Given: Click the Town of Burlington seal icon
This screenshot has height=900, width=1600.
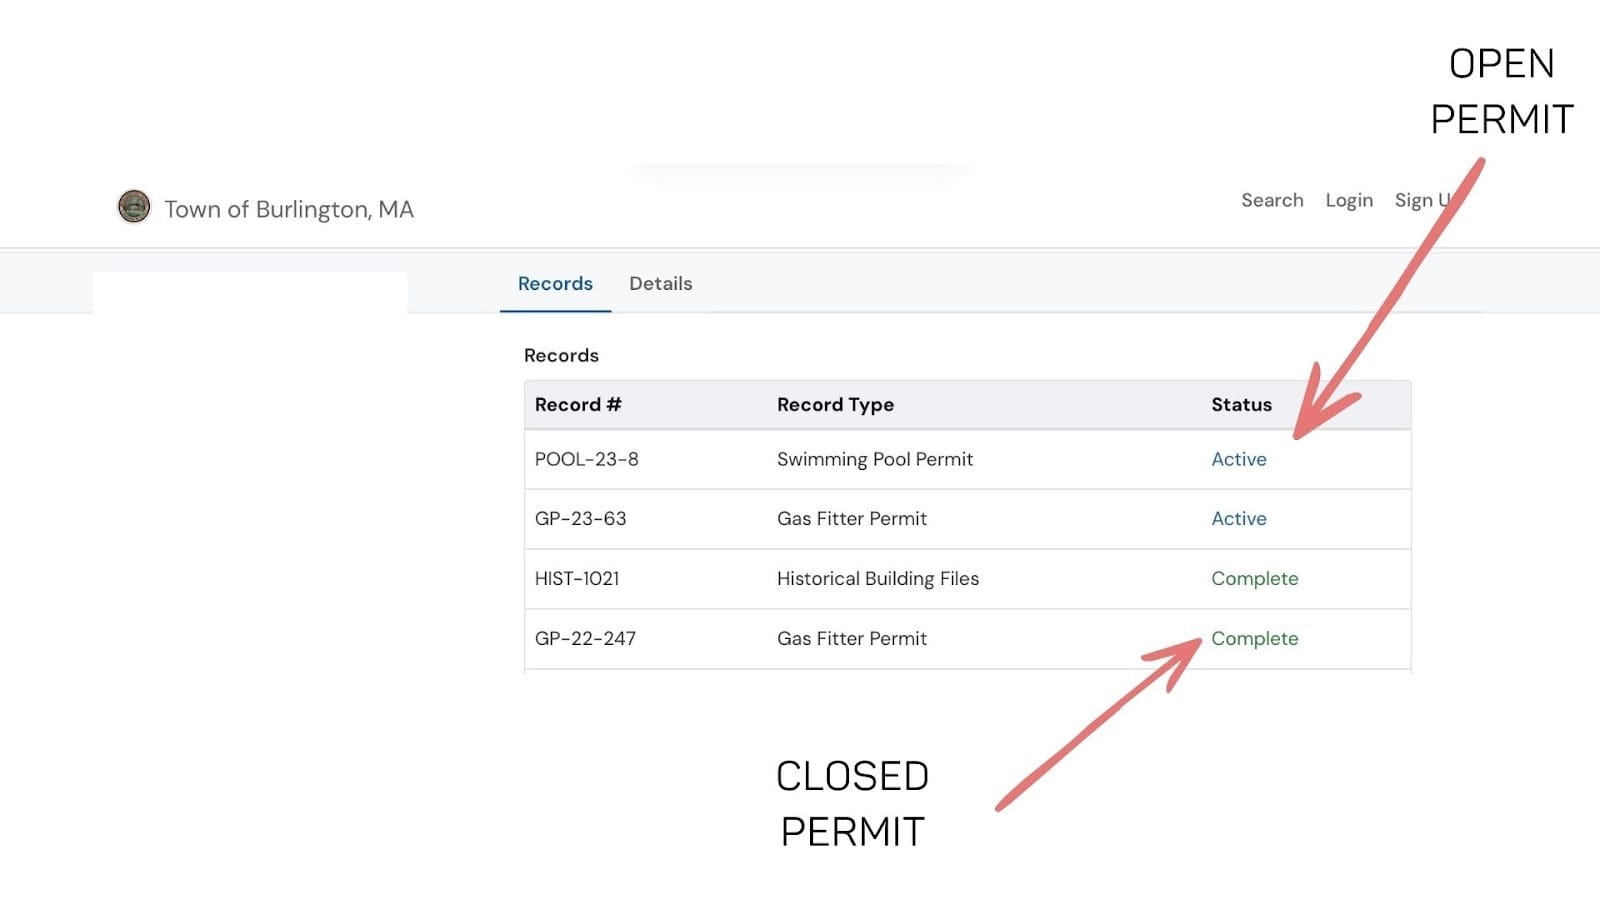Looking at the screenshot, I should (x=134, y=207).
